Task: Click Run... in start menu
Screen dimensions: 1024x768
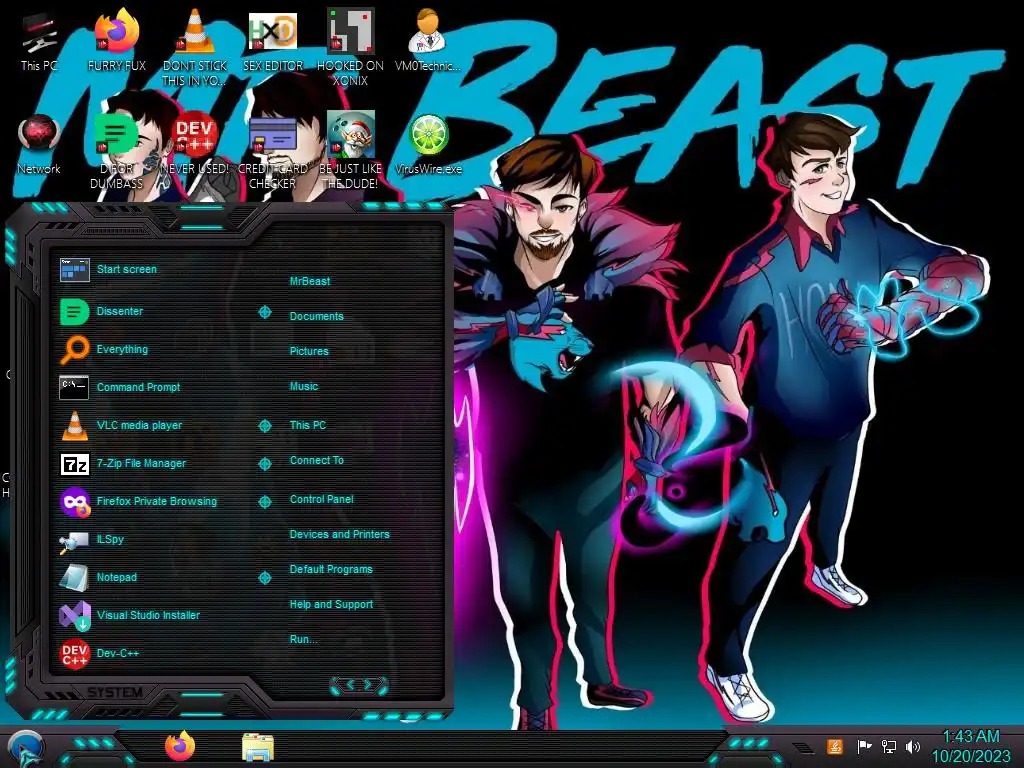Action: coord(304,639)
